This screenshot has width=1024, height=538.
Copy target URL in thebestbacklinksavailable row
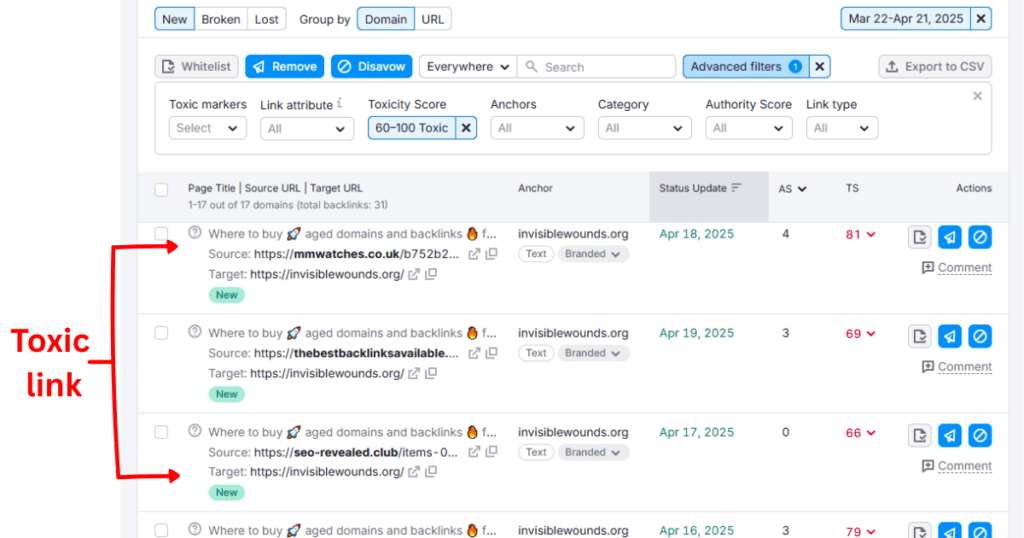point(431,373)
